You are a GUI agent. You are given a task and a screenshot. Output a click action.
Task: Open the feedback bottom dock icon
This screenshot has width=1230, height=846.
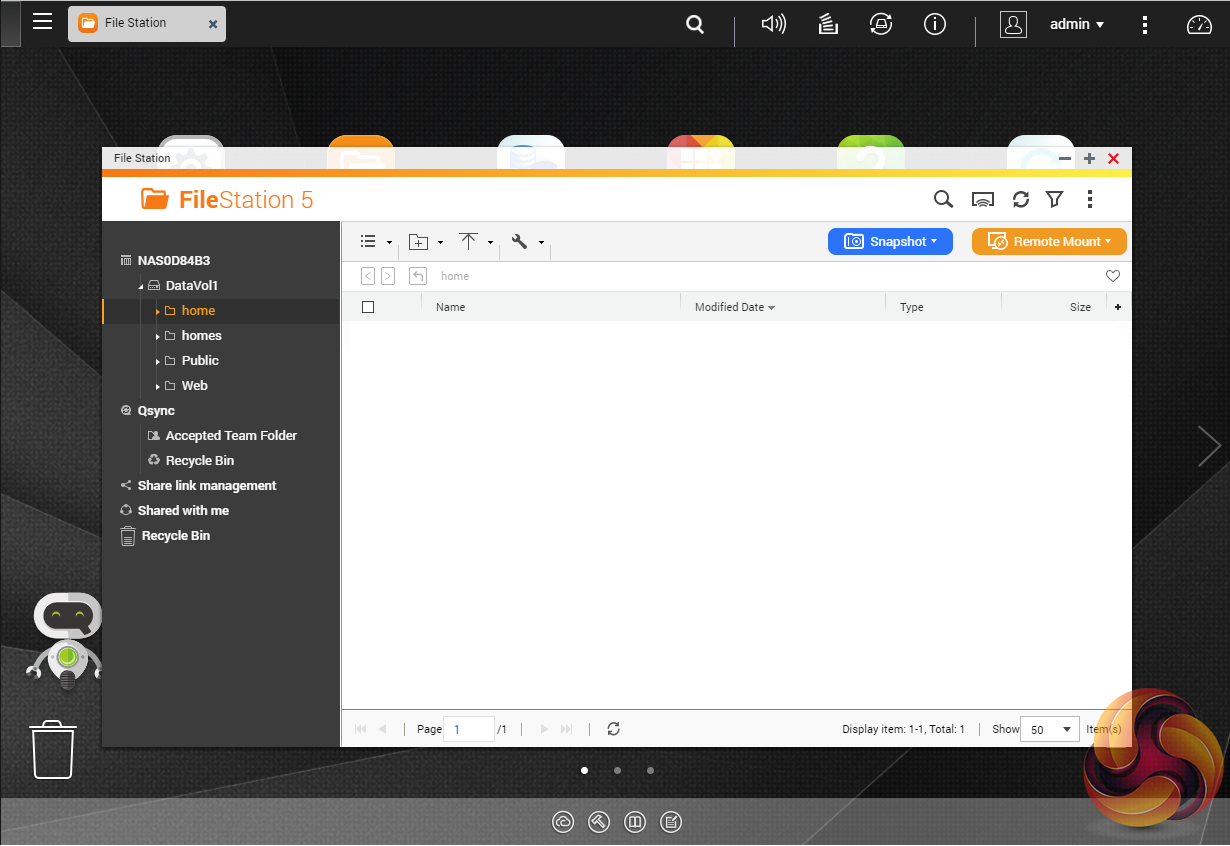[672, 822]
